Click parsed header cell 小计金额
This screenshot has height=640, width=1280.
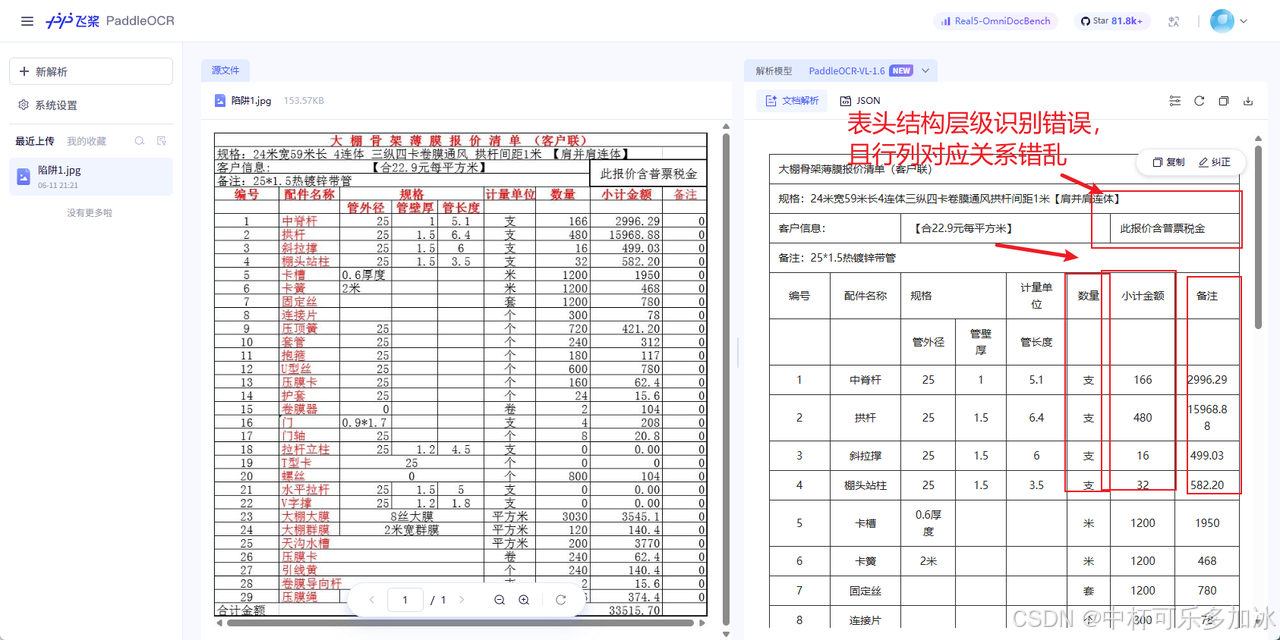tap(1142, 296)
